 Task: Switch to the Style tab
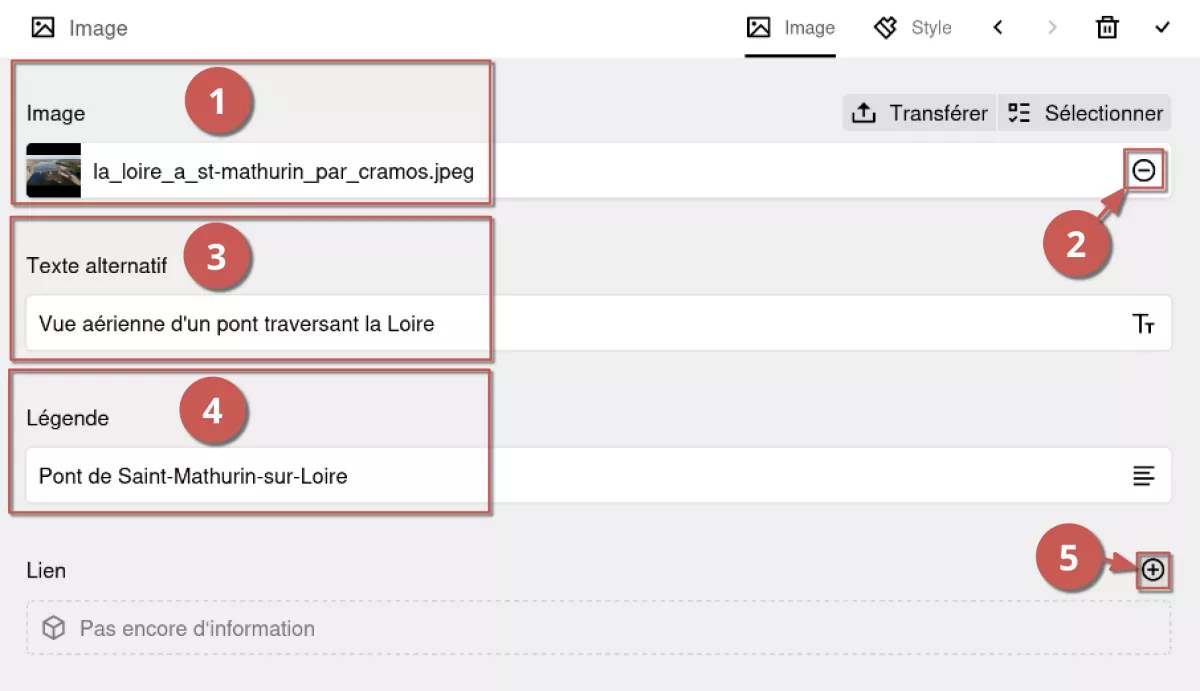[x=913, y=28]
